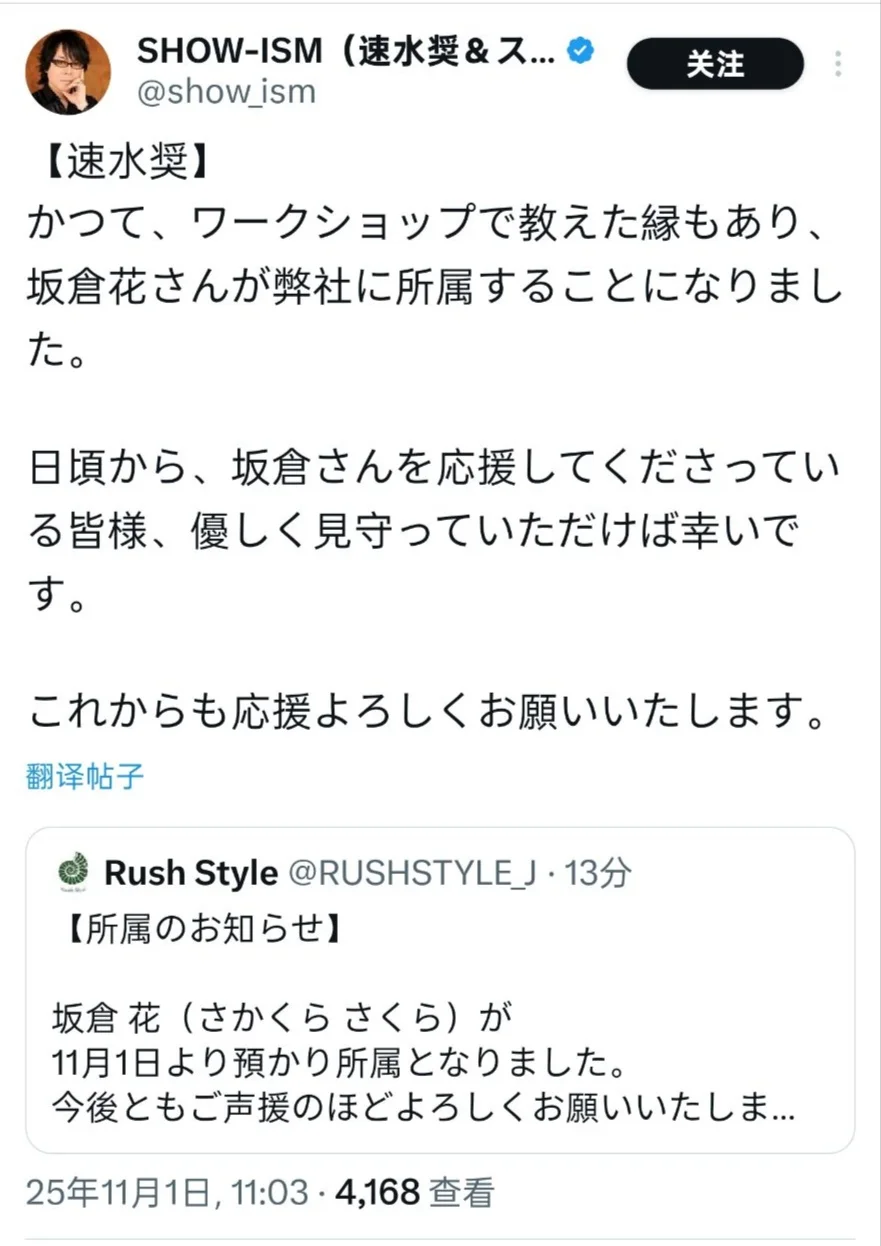Screen dimensions: 881x1246
Task: Click the @RUSHSTYLE_J handle
Action: [411, 873]
